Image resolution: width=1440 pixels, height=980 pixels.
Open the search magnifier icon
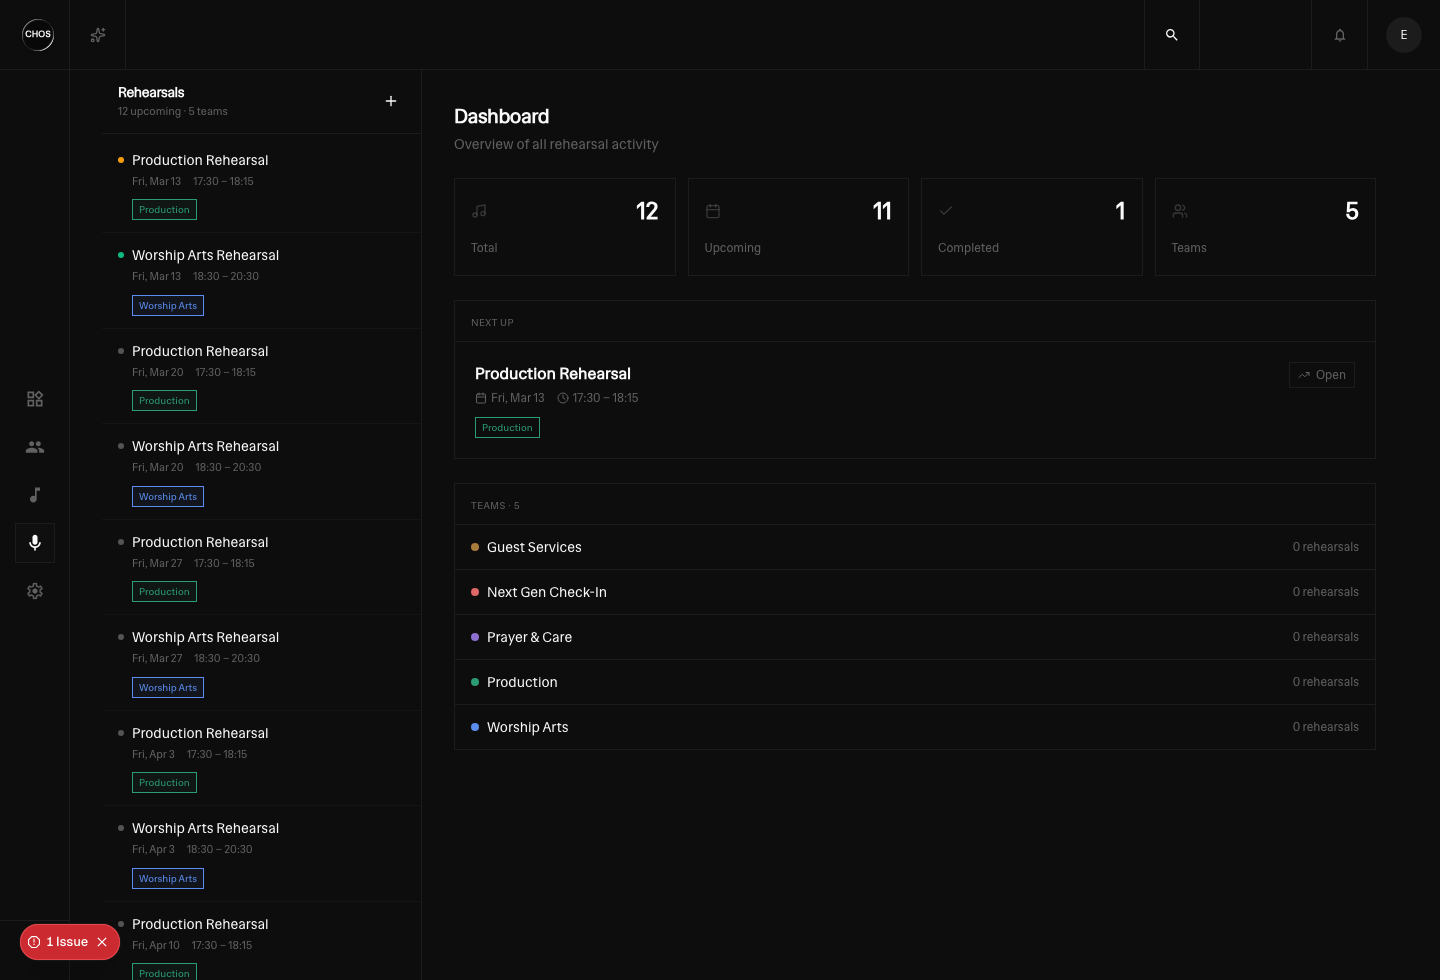click(x=1171, y=35)
